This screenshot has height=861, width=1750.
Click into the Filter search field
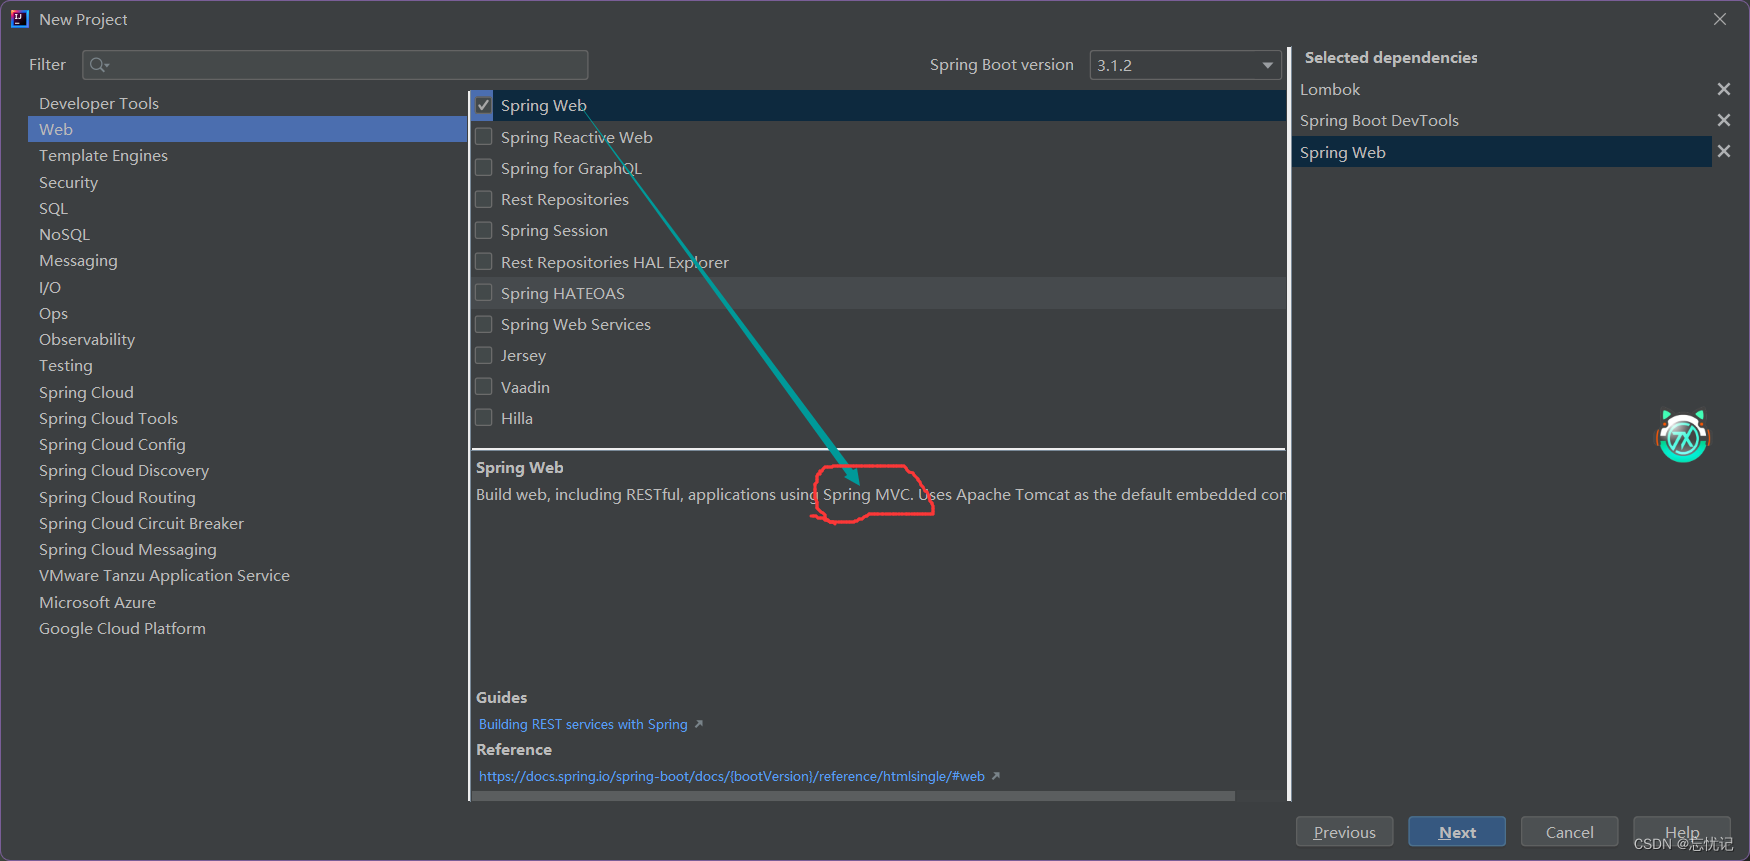point(335,65)
